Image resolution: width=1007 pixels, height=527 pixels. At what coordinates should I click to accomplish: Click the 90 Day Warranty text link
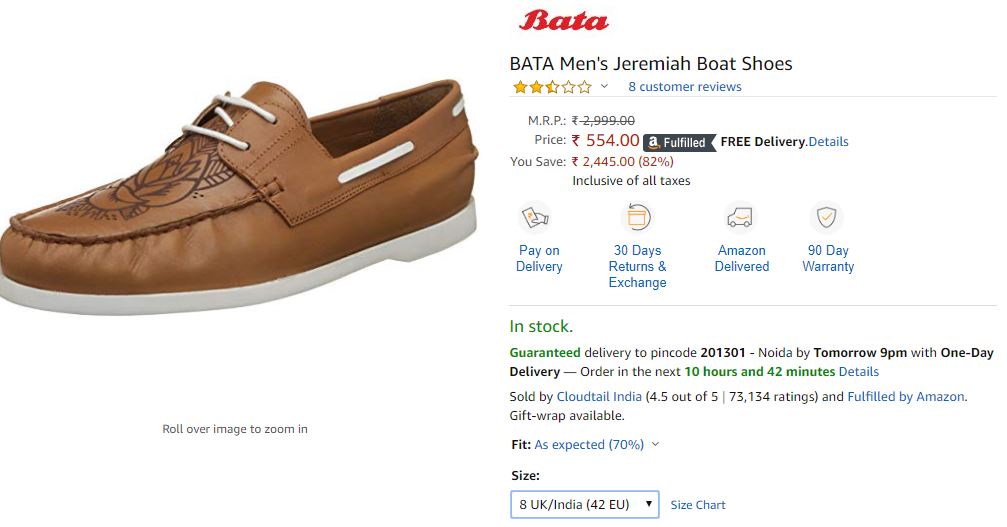[x=826, y=258]
